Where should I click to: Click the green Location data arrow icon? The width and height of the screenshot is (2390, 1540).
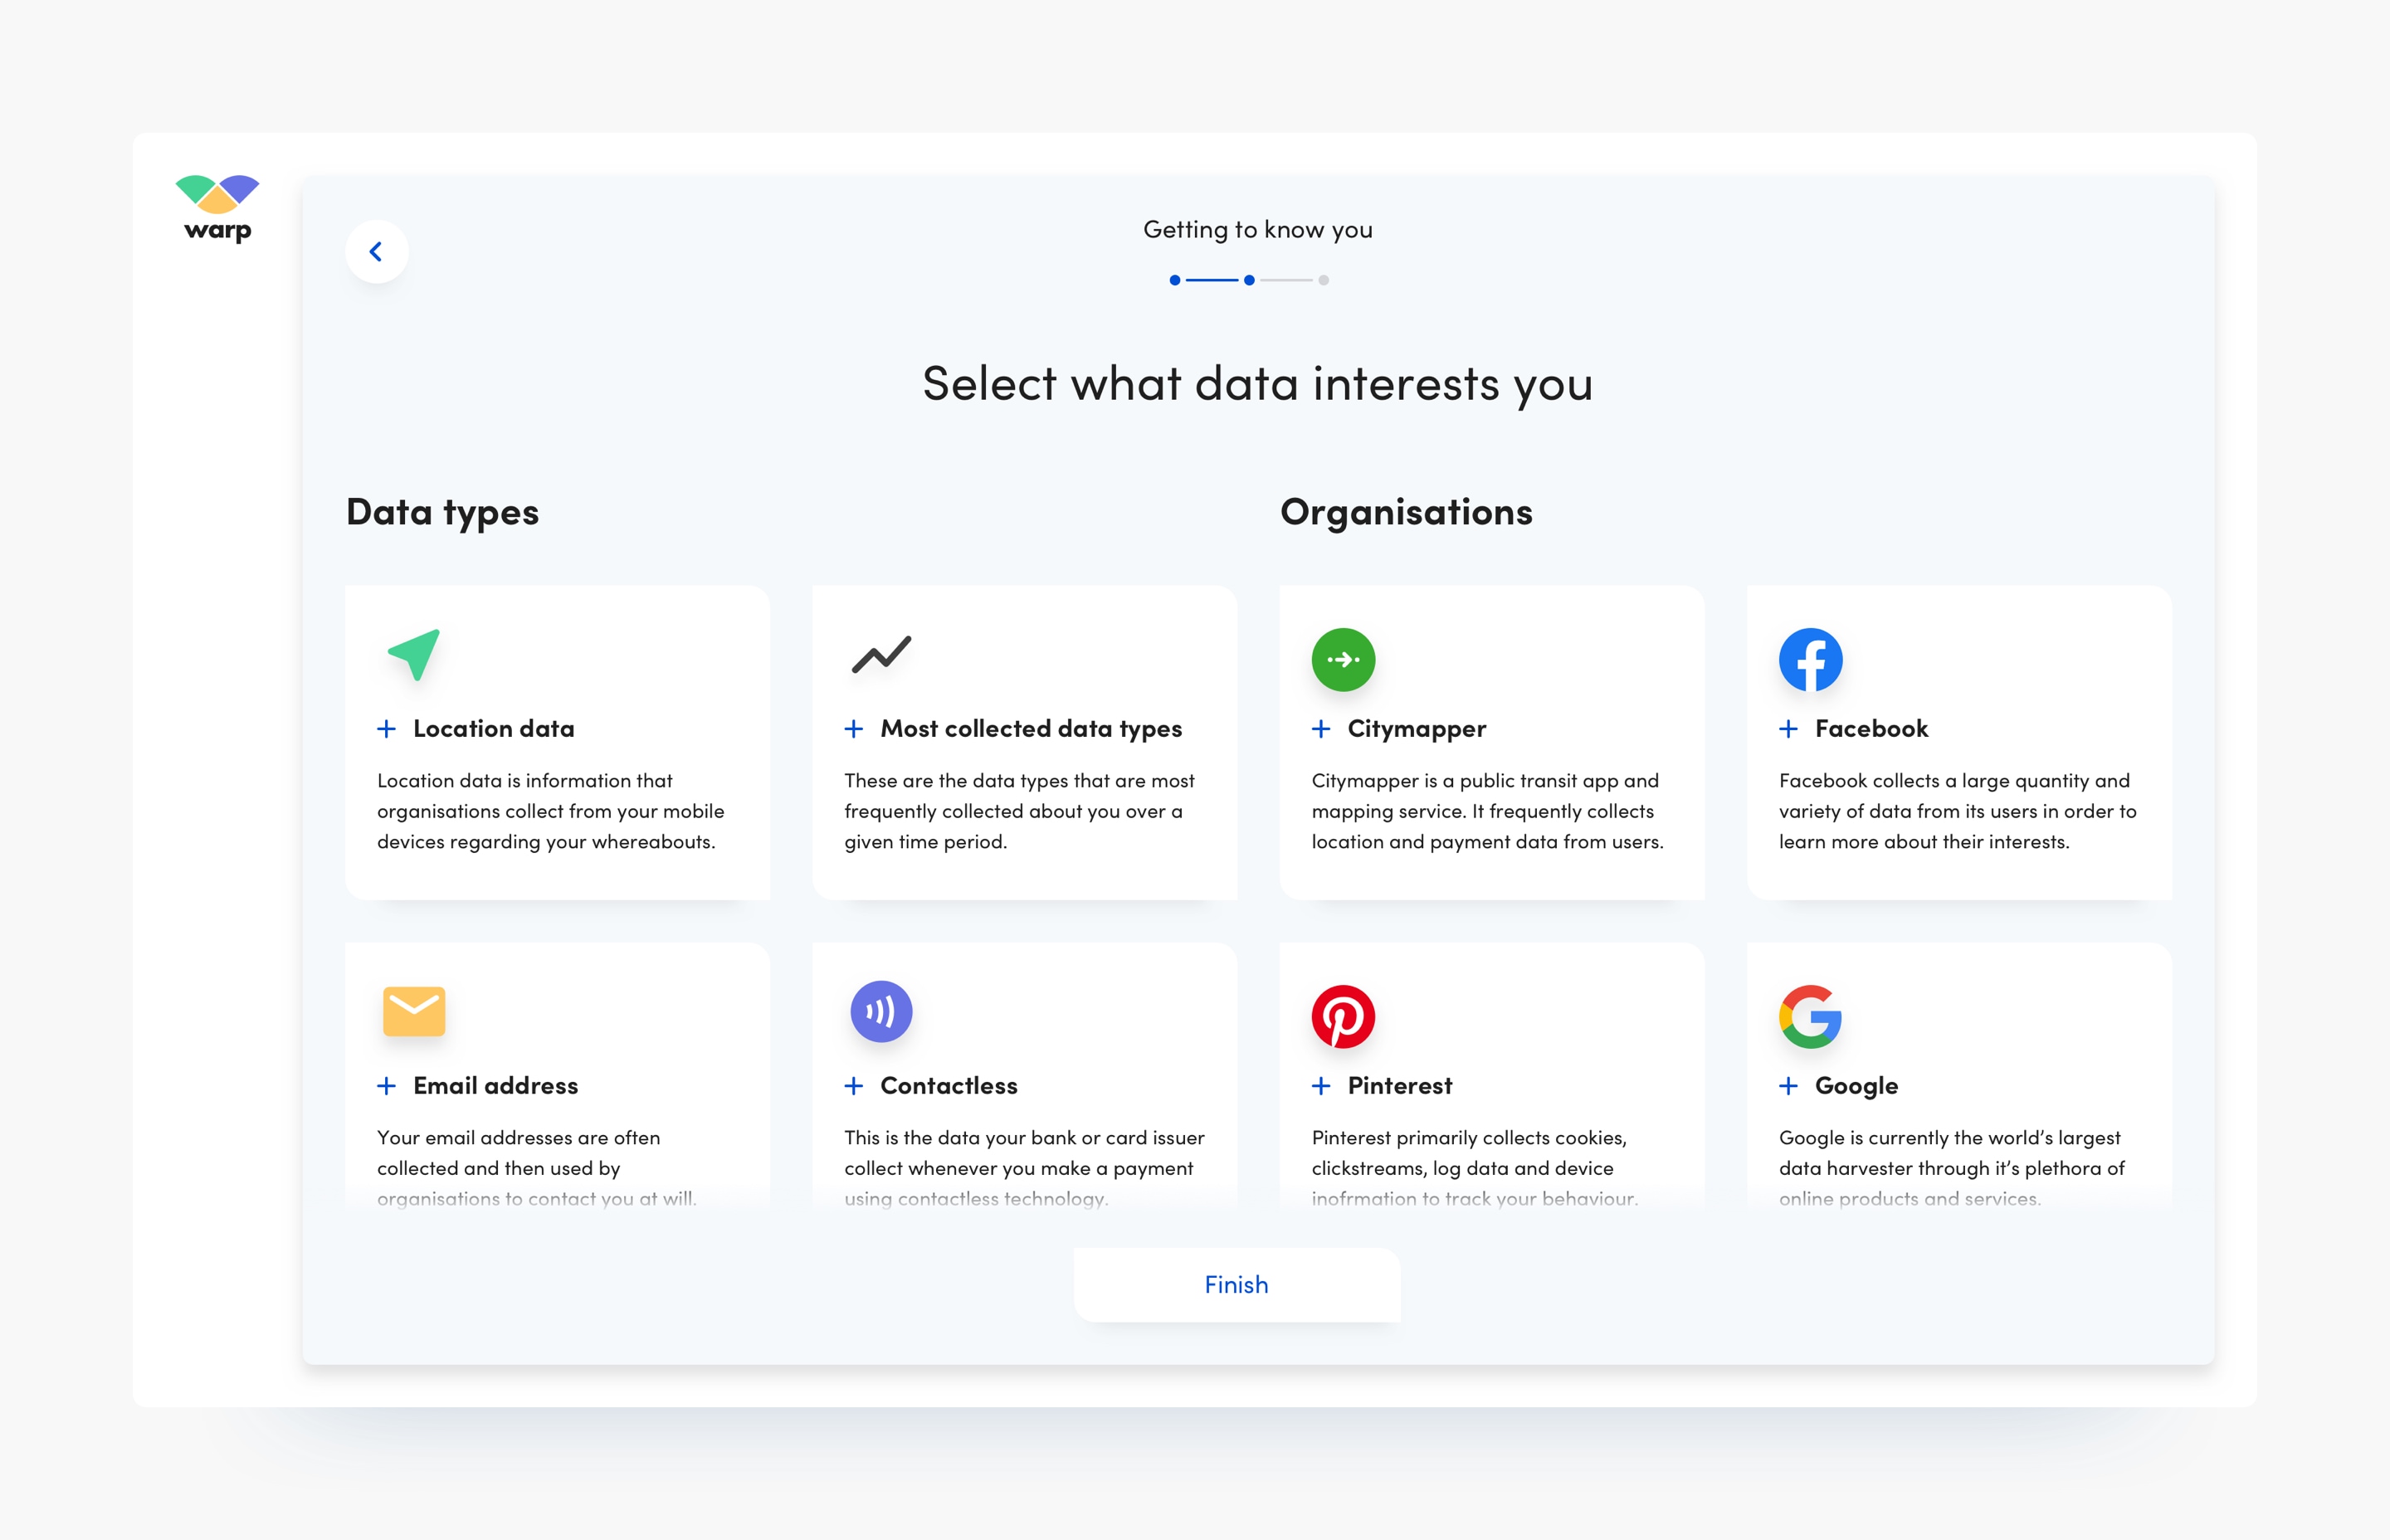pos(415,655)
